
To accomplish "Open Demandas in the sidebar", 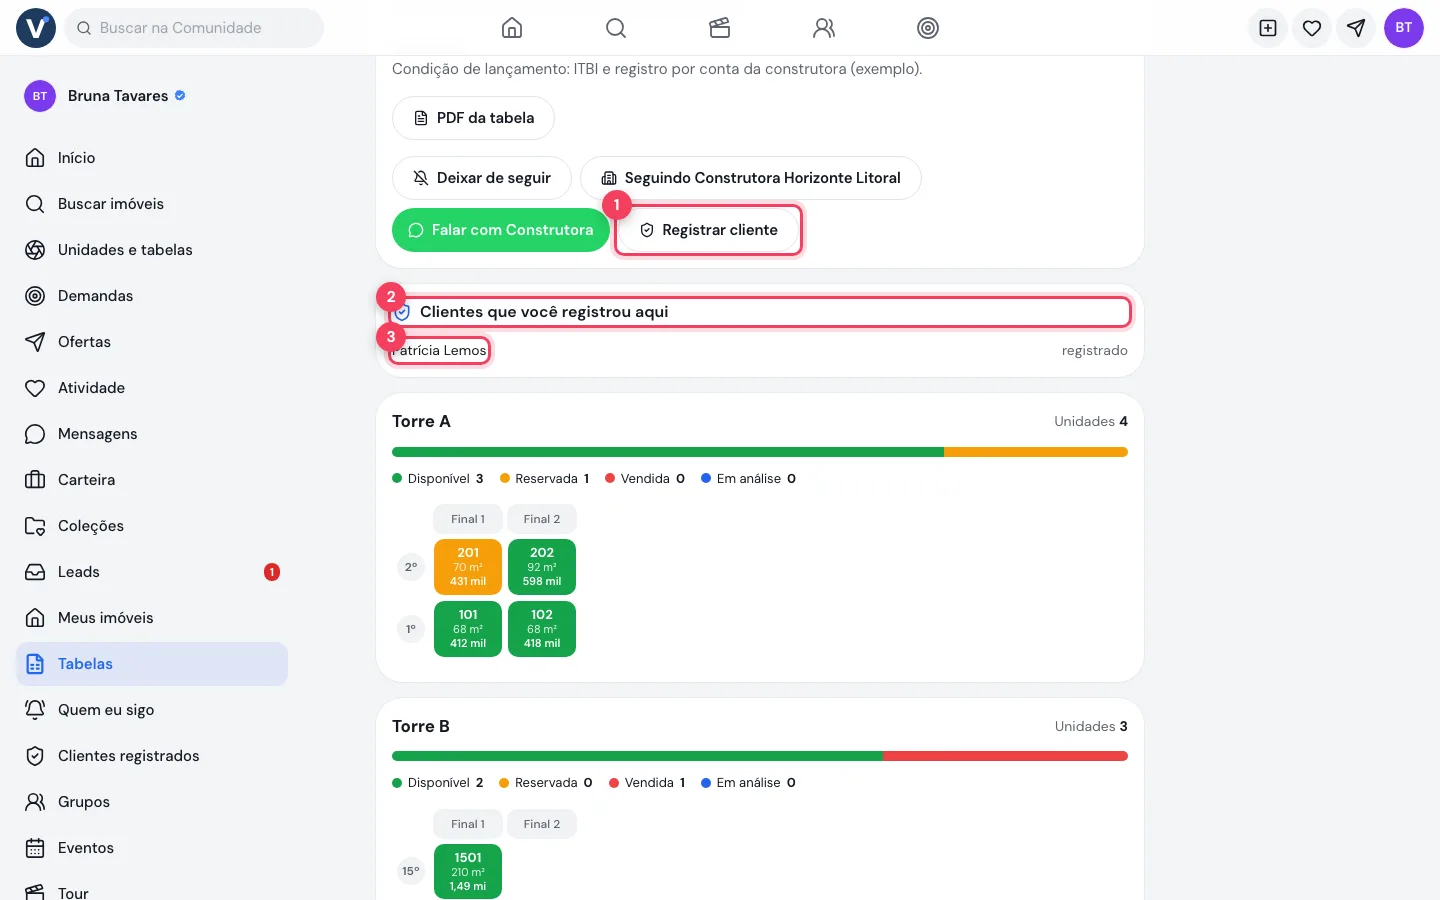I will (x=152, y=296).
